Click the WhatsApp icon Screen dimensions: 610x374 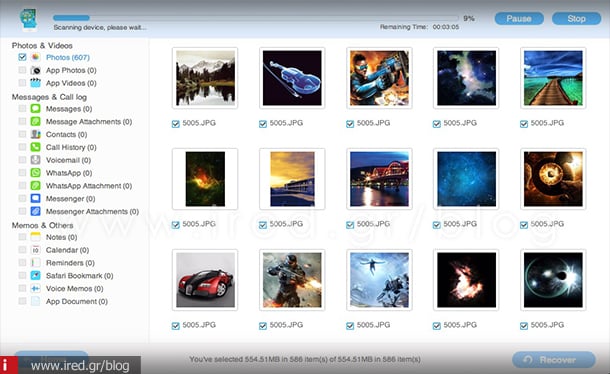tap(35, 173)
